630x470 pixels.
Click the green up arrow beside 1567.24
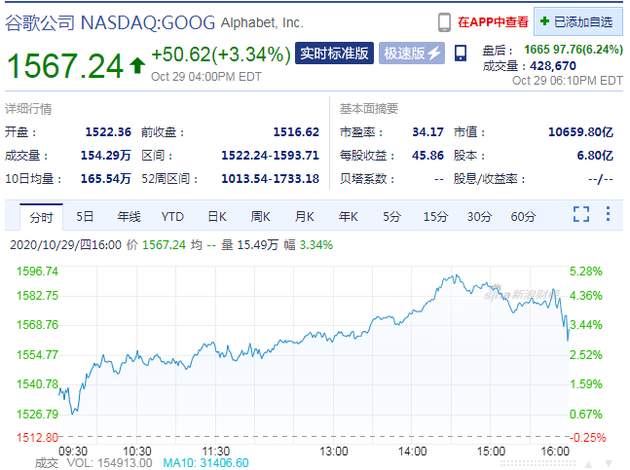pyautogui.click(x=136, y=66)
